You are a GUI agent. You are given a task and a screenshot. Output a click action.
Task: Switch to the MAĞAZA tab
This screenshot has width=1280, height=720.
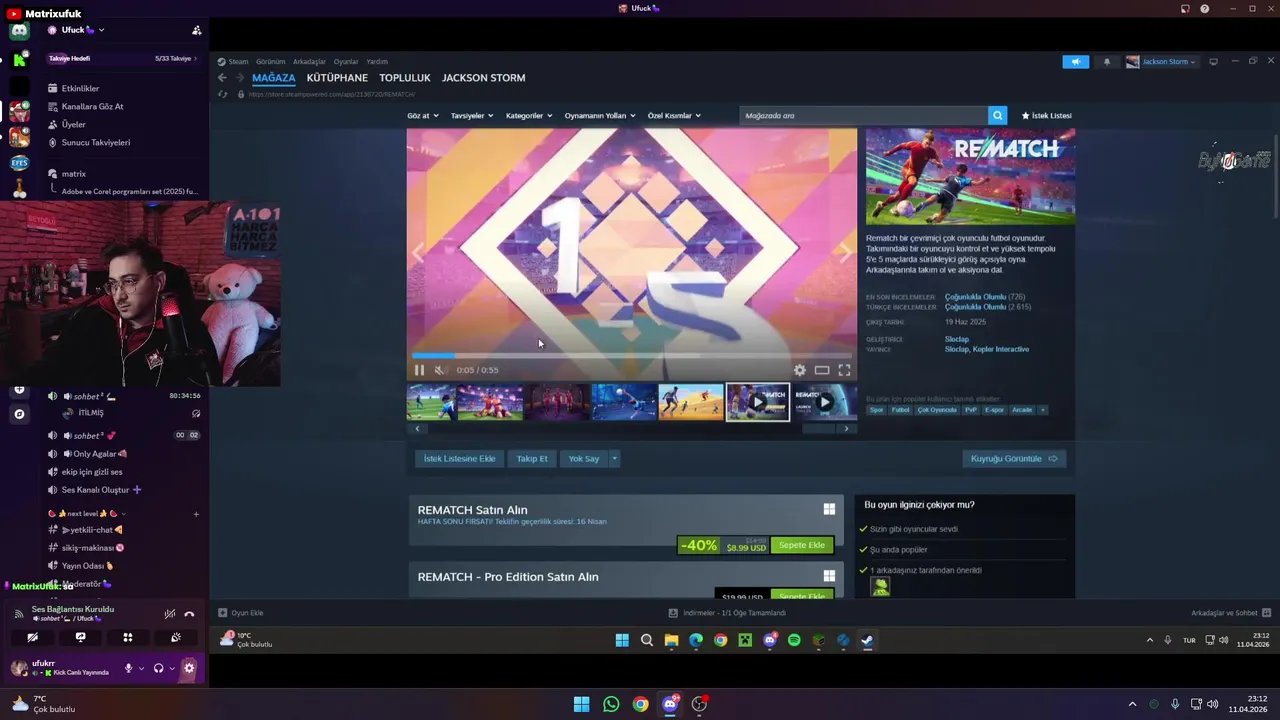pyautogui.click(x=274, y=77)
